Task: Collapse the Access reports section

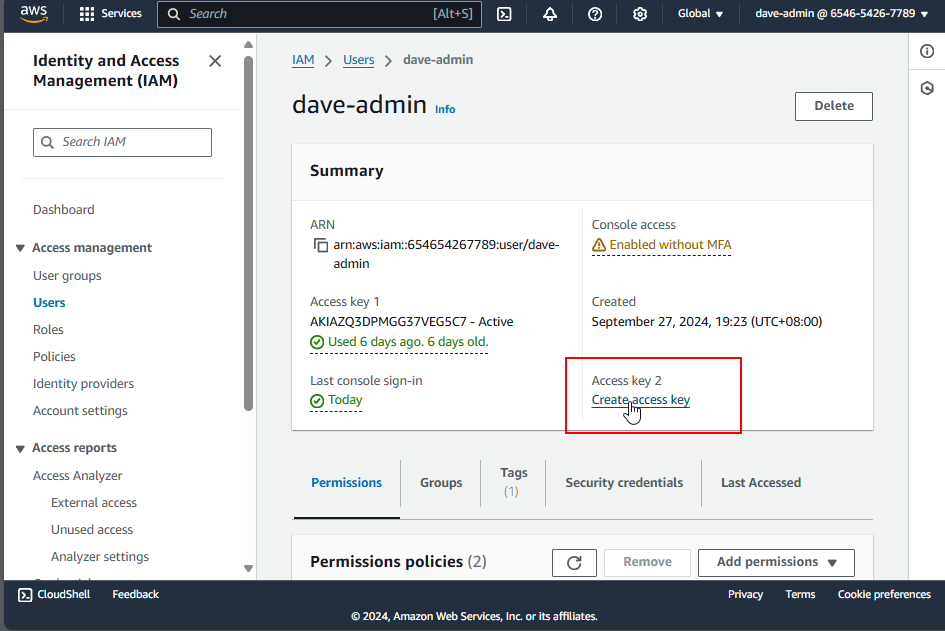Action: click(x=20, y=448)
